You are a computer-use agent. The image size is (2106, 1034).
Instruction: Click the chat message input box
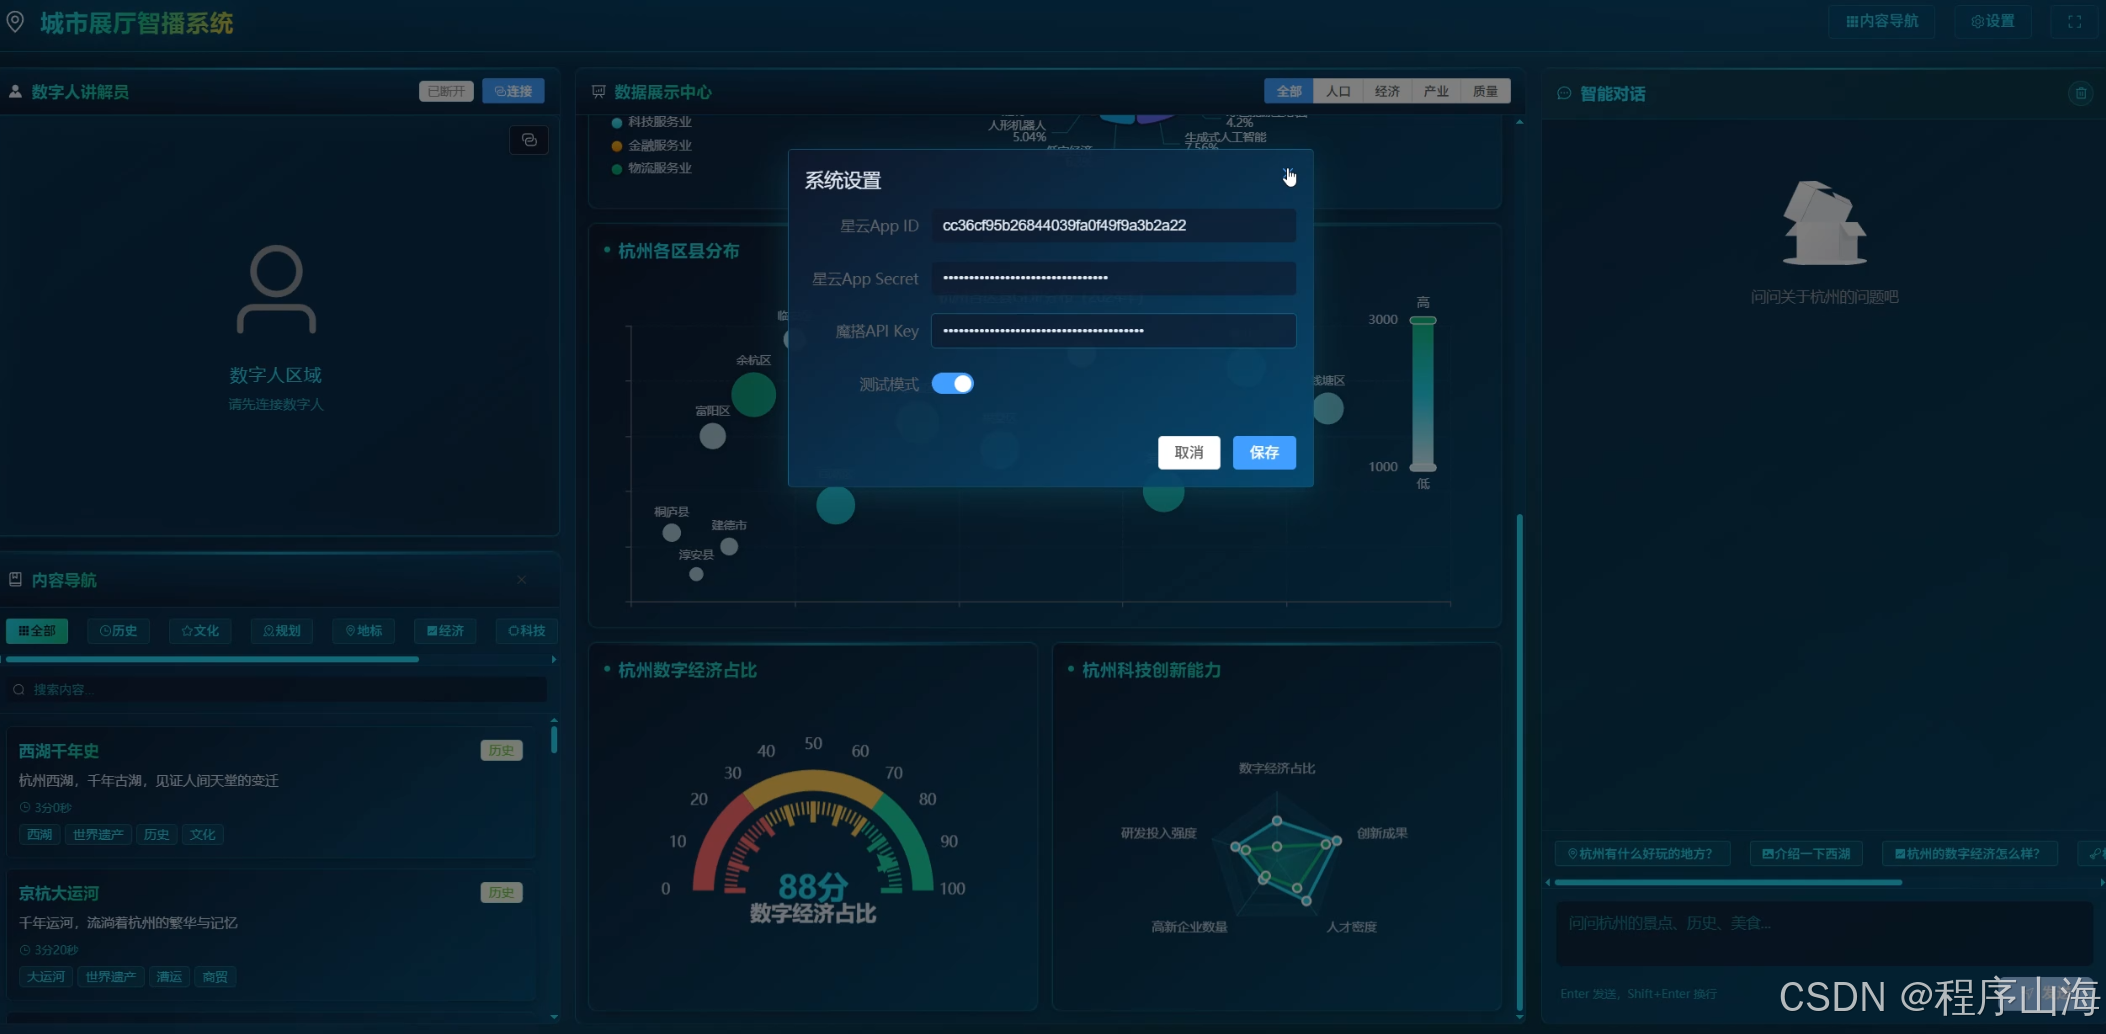1824,933
